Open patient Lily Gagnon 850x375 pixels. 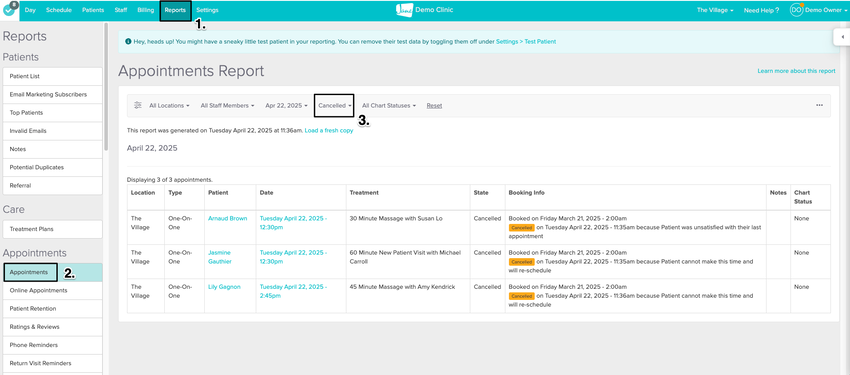click(x=224, y=287)
